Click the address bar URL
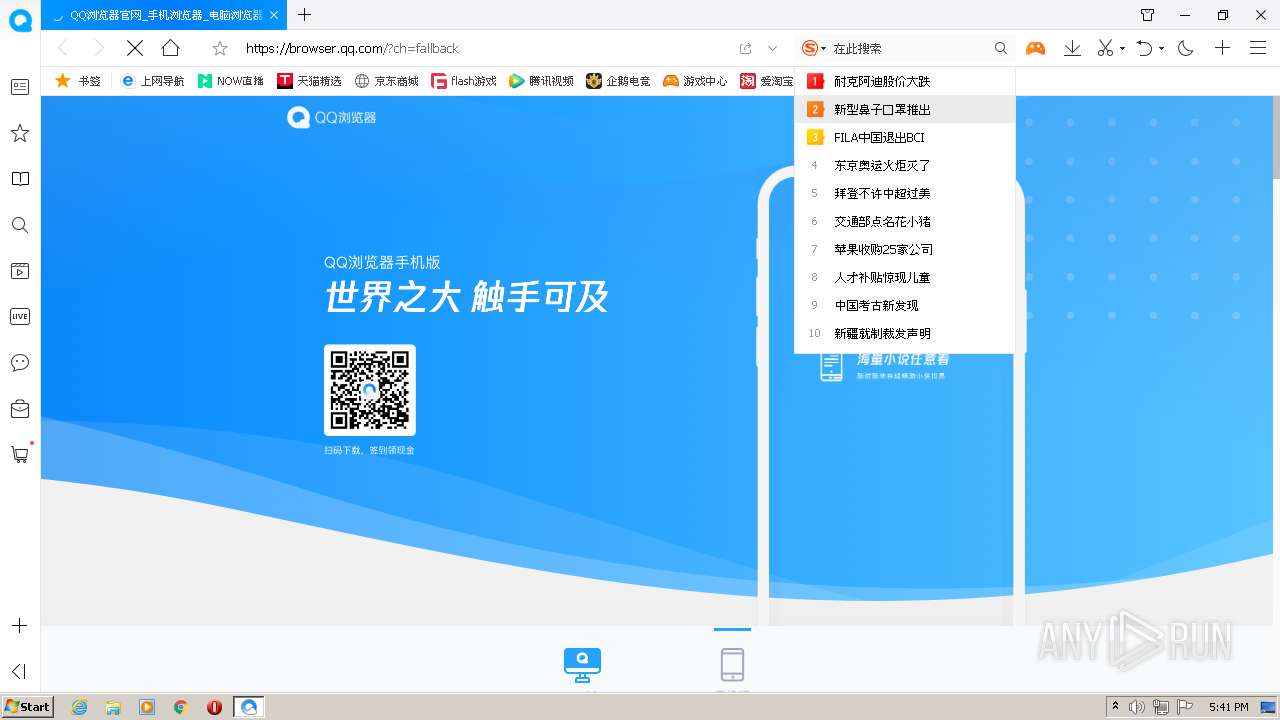 click(x=352, y=48)
